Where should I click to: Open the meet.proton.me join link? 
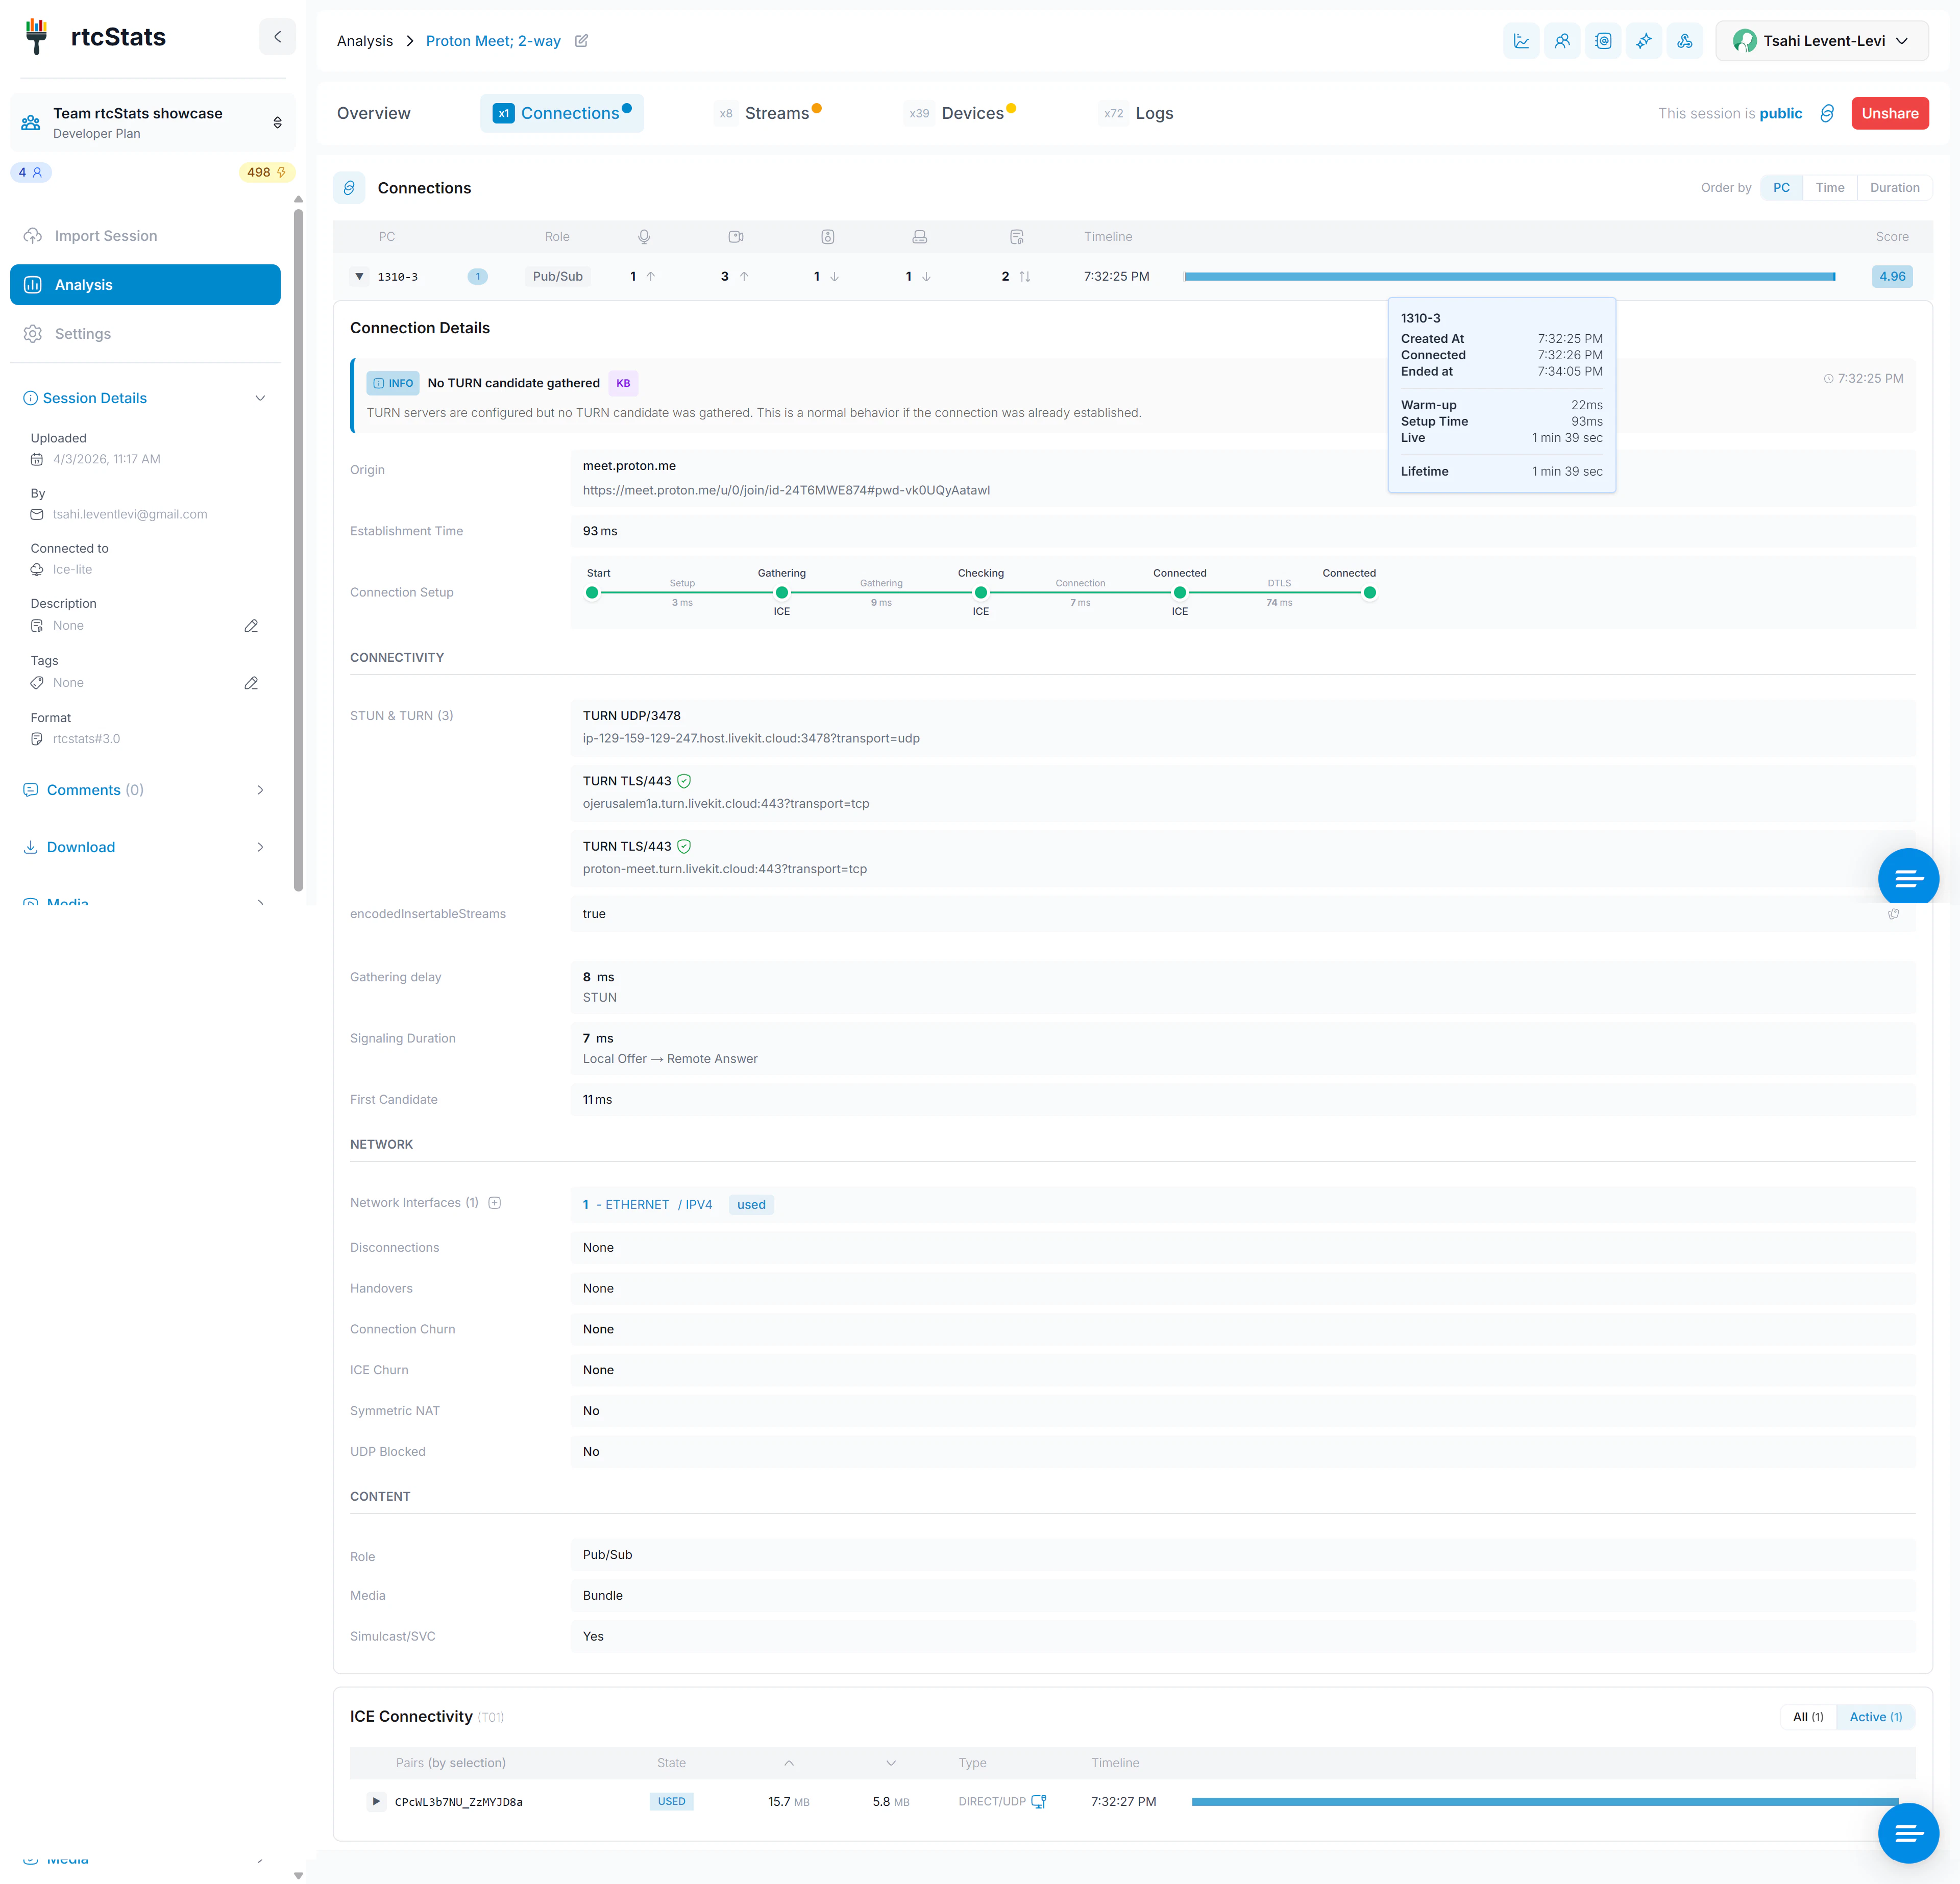point(786,490)
